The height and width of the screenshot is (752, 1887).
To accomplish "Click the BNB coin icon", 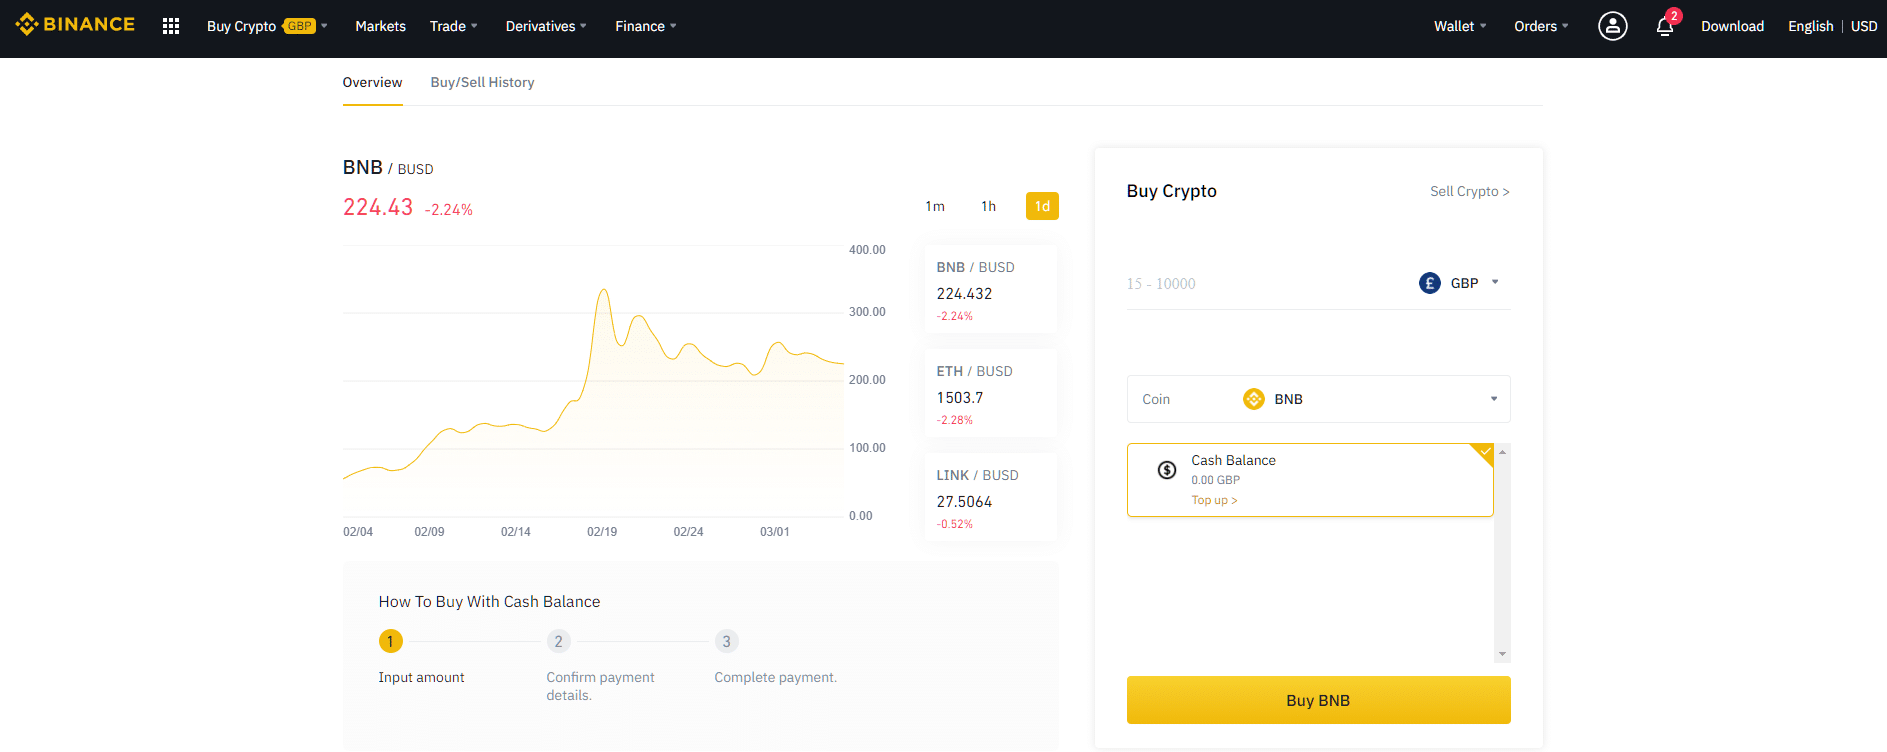I will (1254, 399).
